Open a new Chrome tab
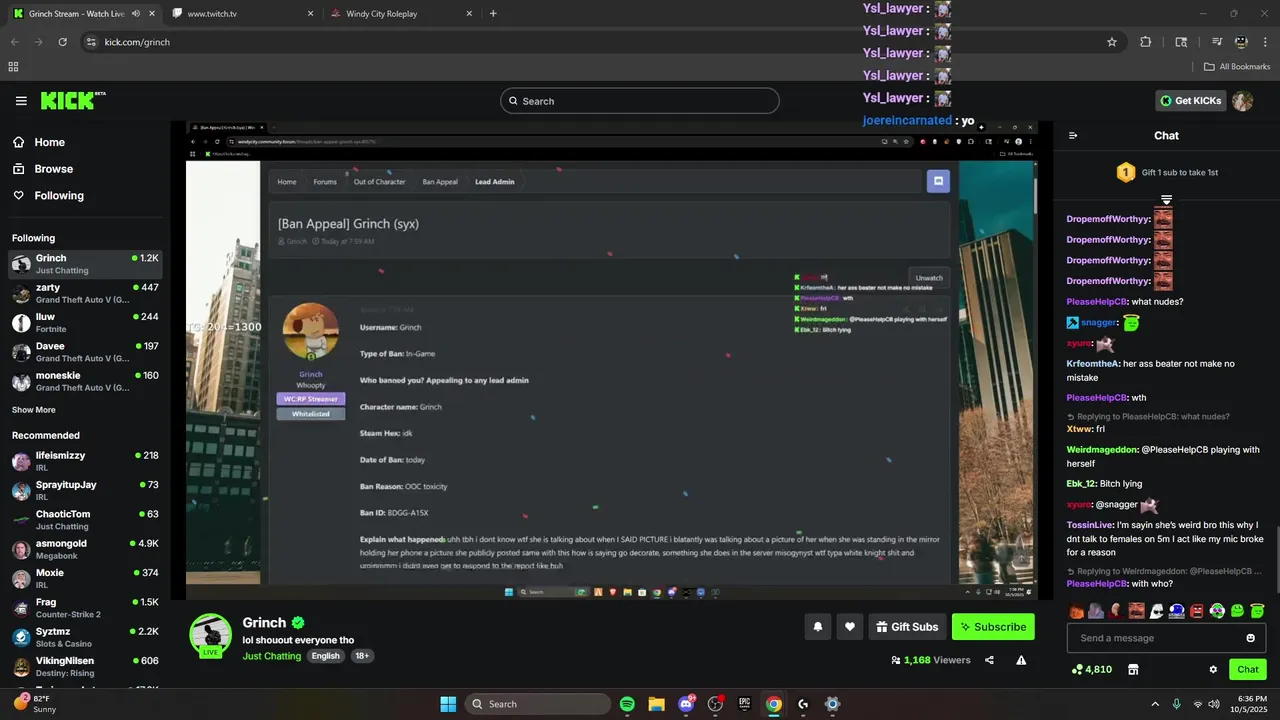 coord(493,14)
